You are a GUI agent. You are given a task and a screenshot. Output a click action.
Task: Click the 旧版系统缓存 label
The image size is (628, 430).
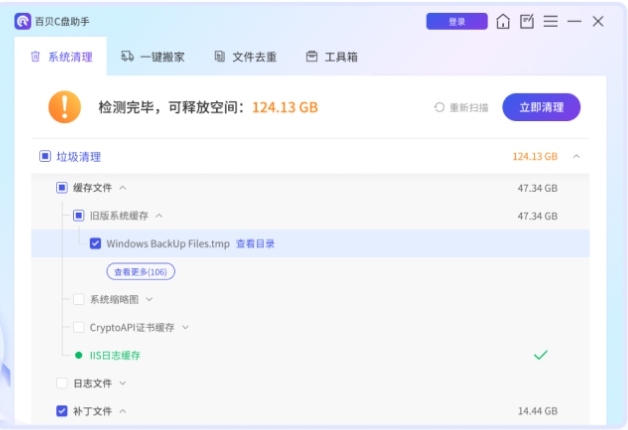click(119, 215)
